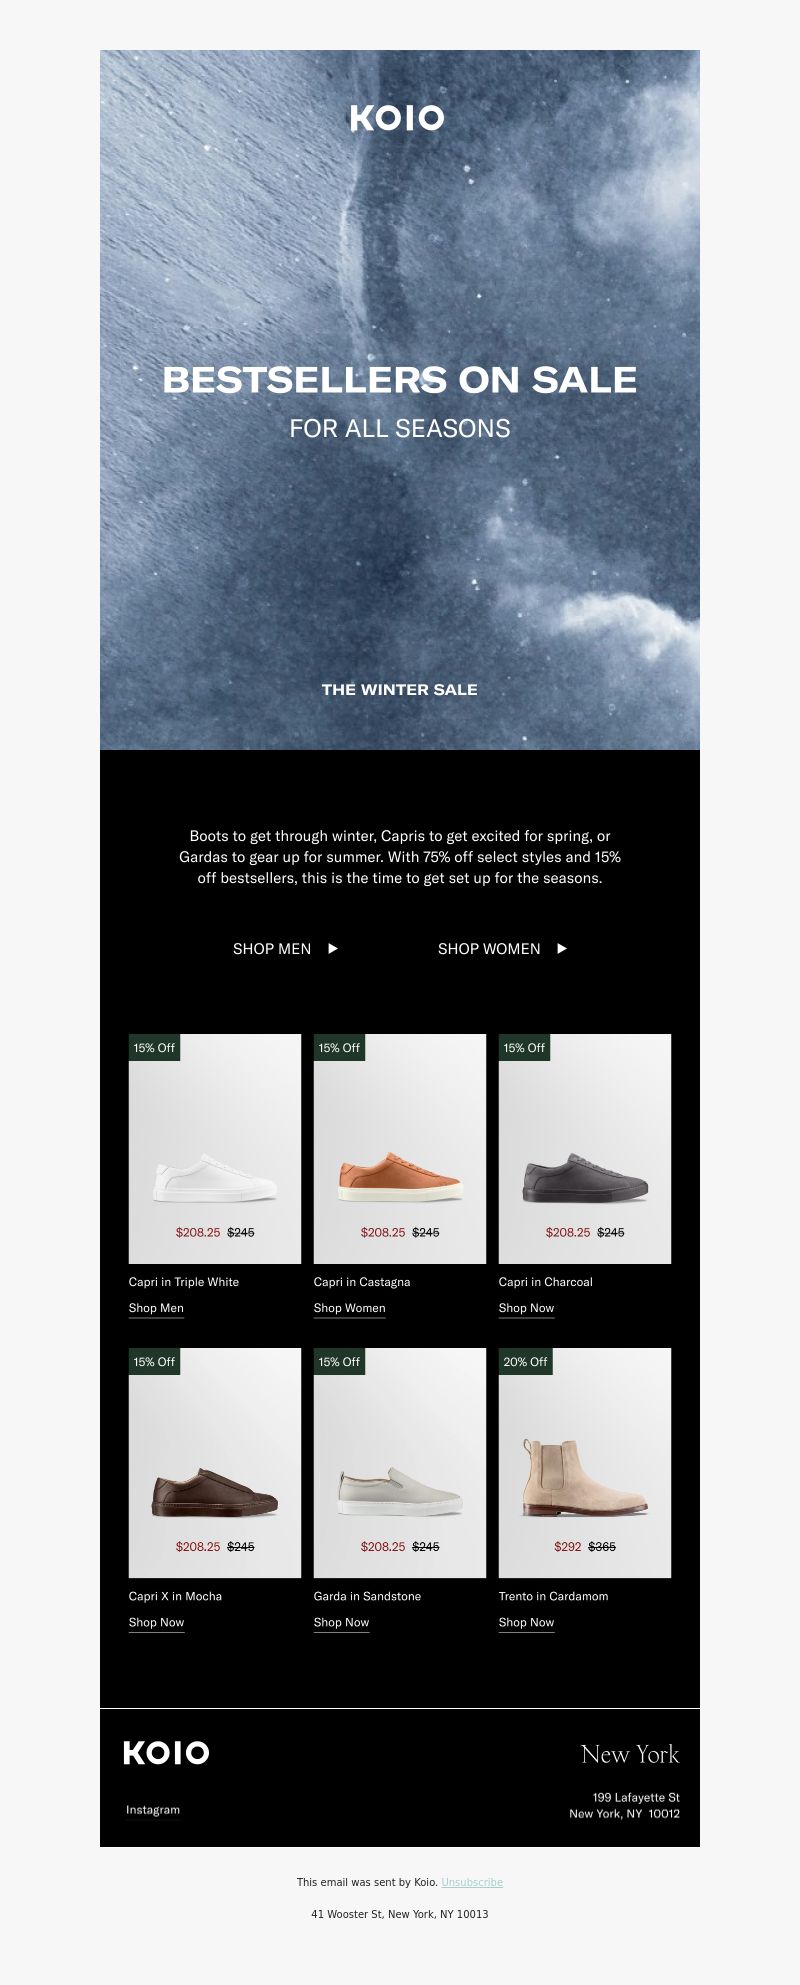
Task: Click the Unsubscribe link
Action: tap(472, 1882)
